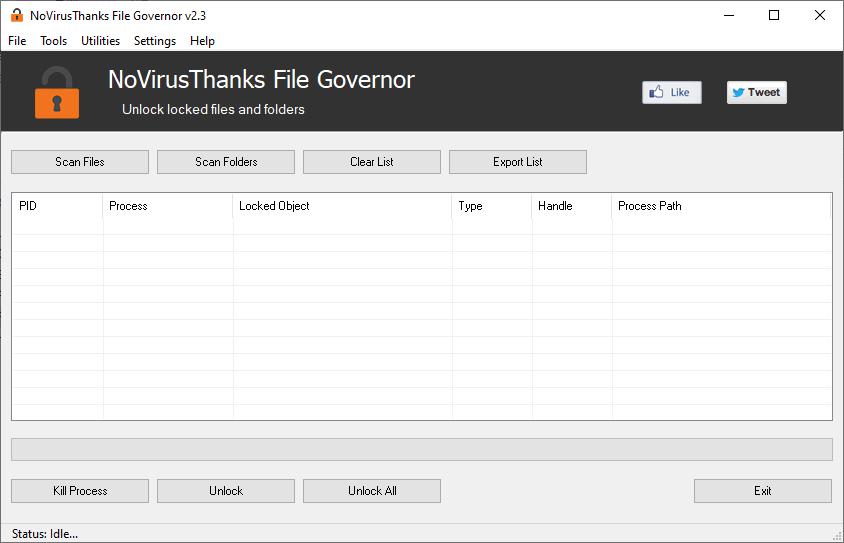Clear results using Clear List button
The width and height of the screenshot is (844, 543).
[372, 162]
